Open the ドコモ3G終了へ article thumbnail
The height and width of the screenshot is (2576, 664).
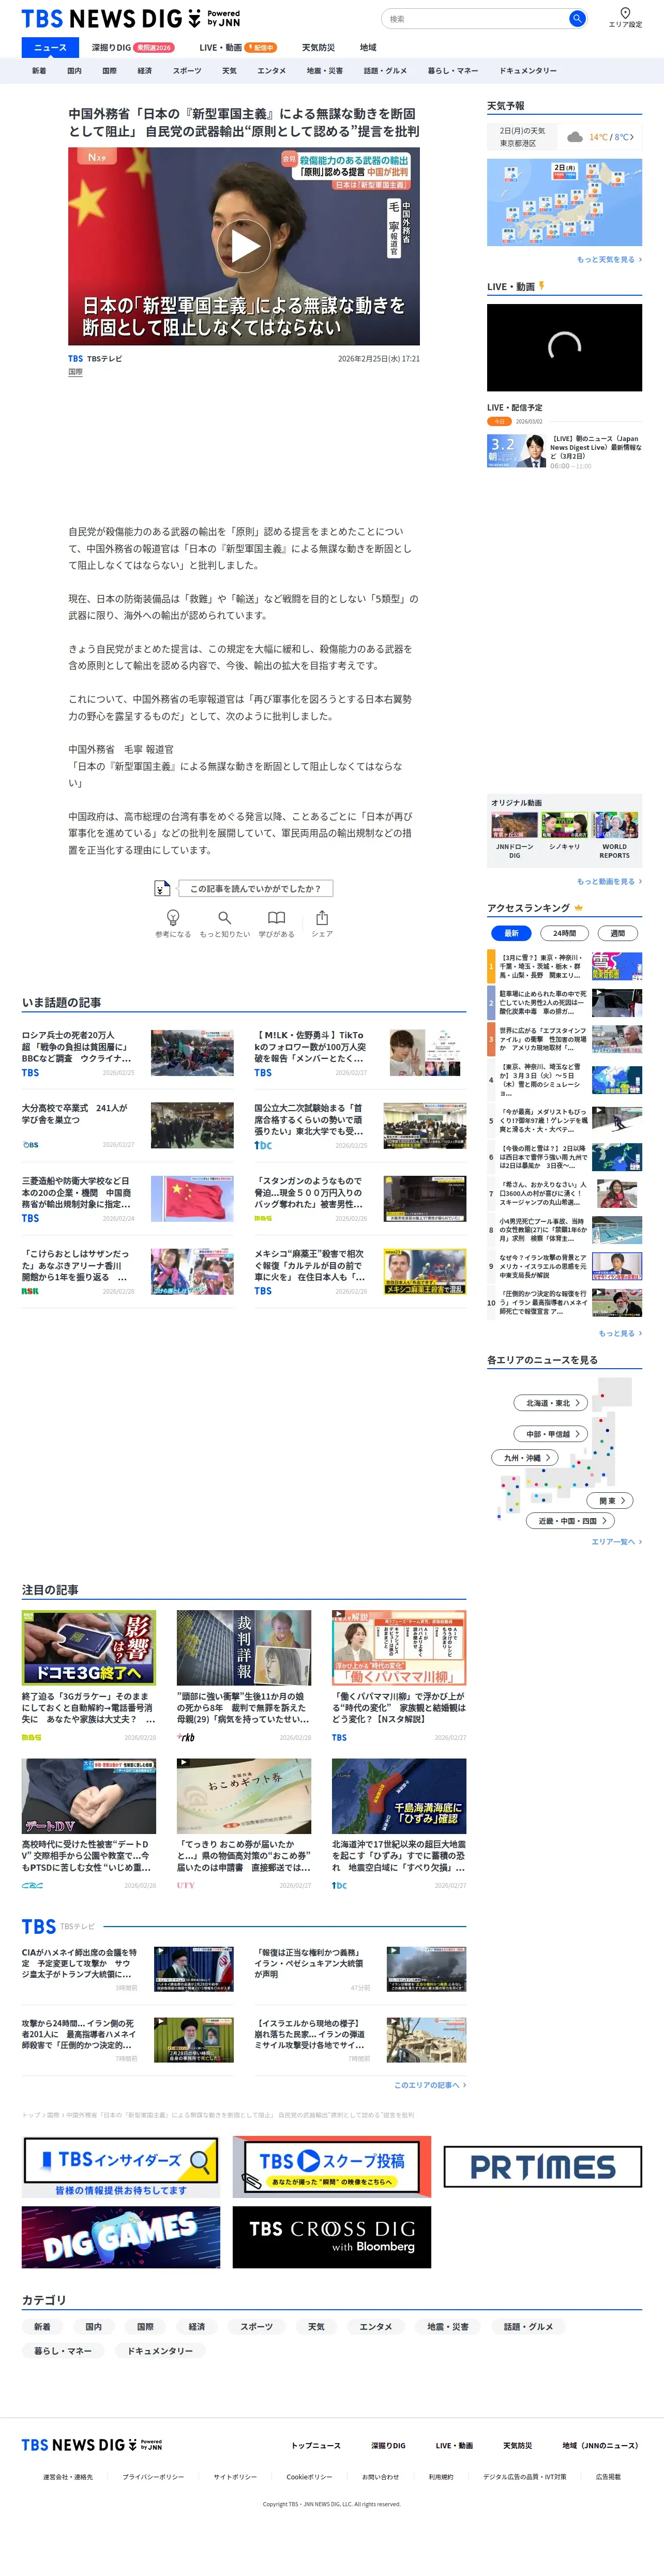coord(89,1647)
